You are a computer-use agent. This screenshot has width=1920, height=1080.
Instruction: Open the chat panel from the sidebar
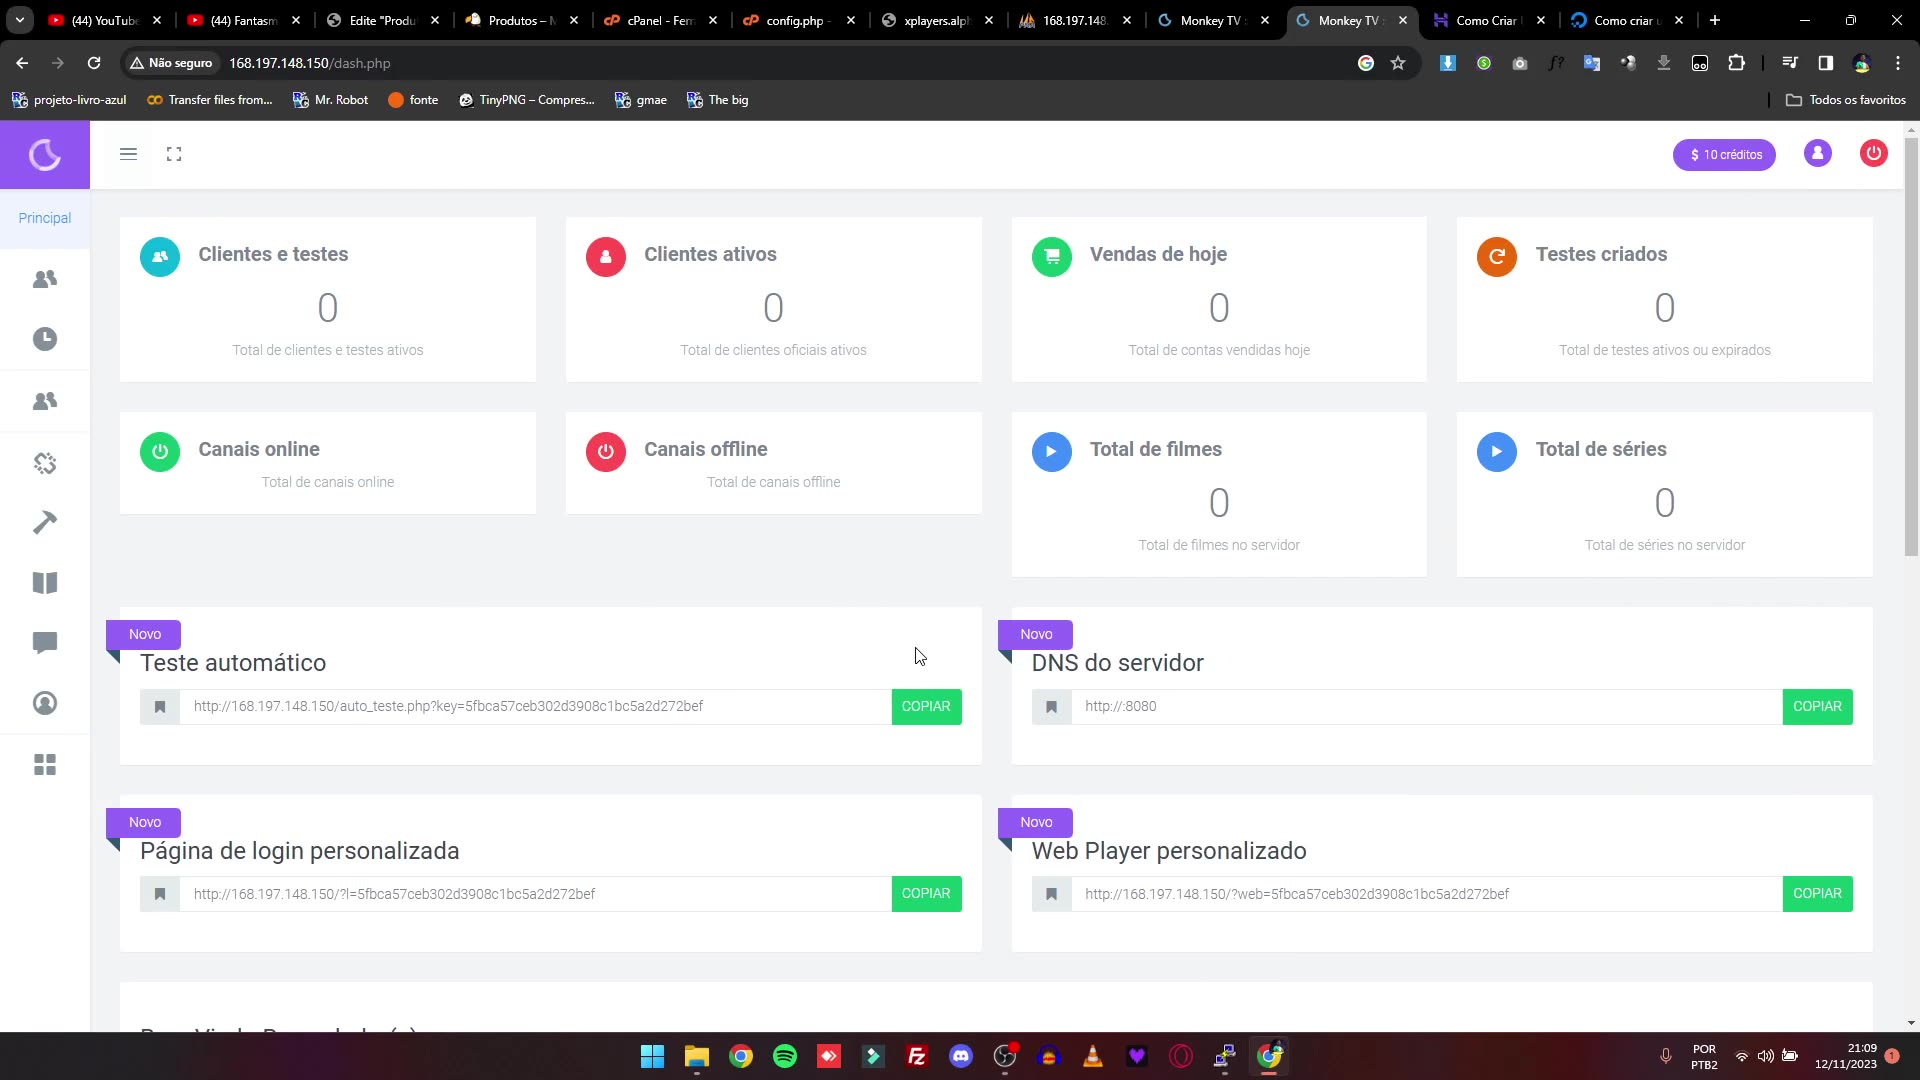[45, 643]
